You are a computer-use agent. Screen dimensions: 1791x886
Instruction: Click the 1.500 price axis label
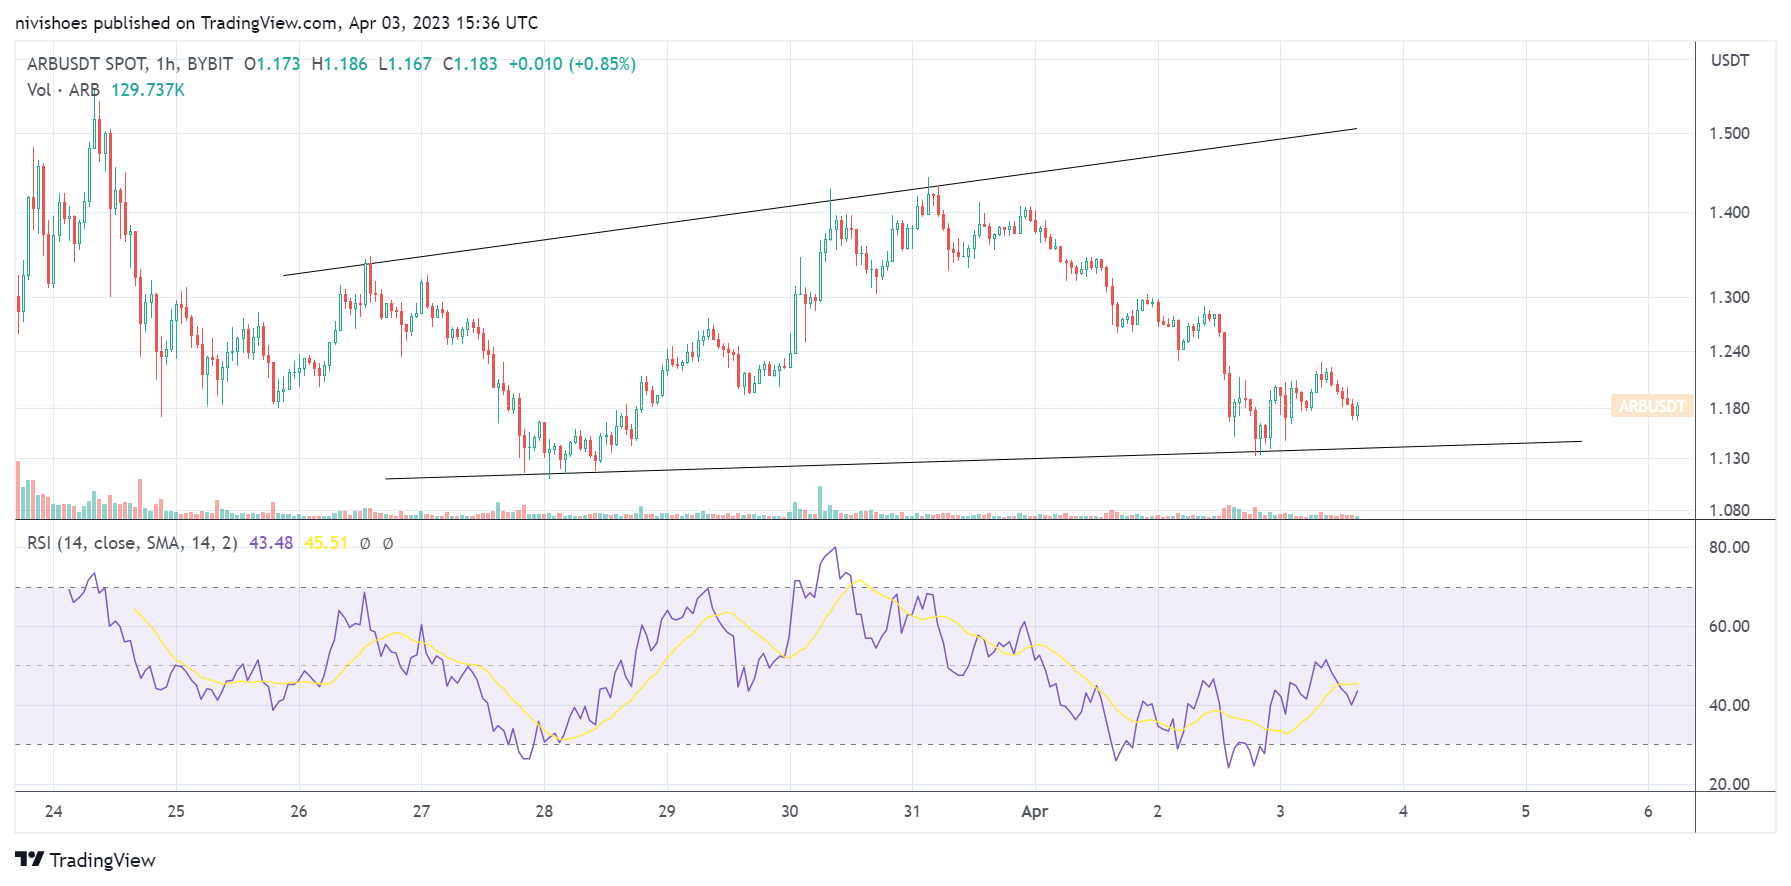point(1729,134)
